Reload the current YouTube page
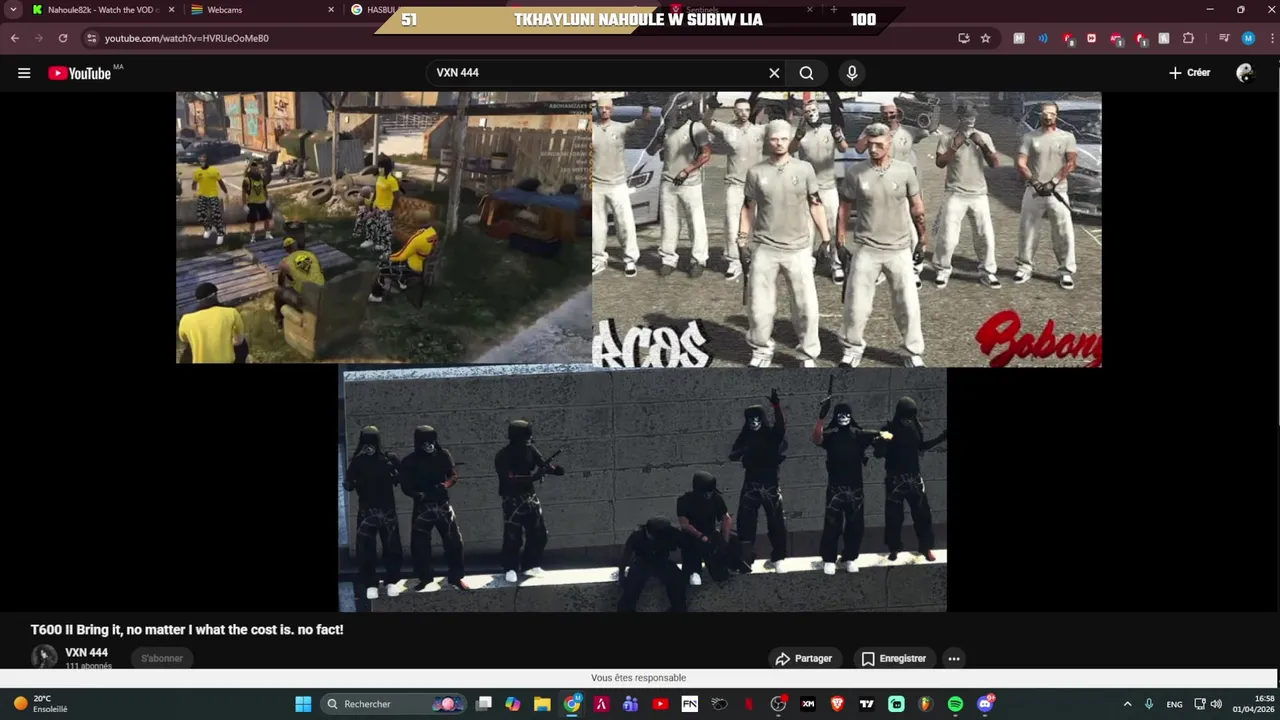The image size is (1280, 720). (63, 38)
